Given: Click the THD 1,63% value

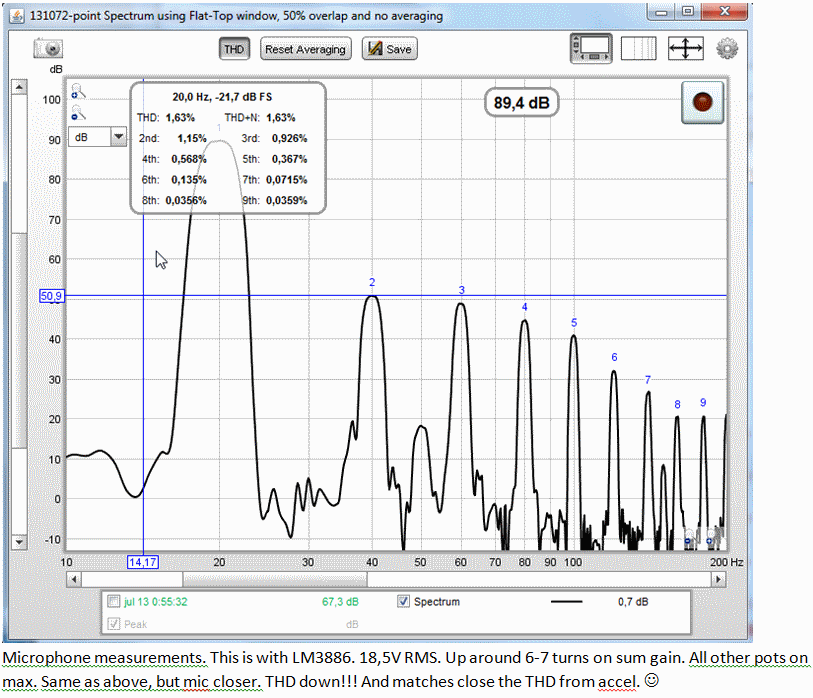Looking at the screenshot, I should click(180, 118).
